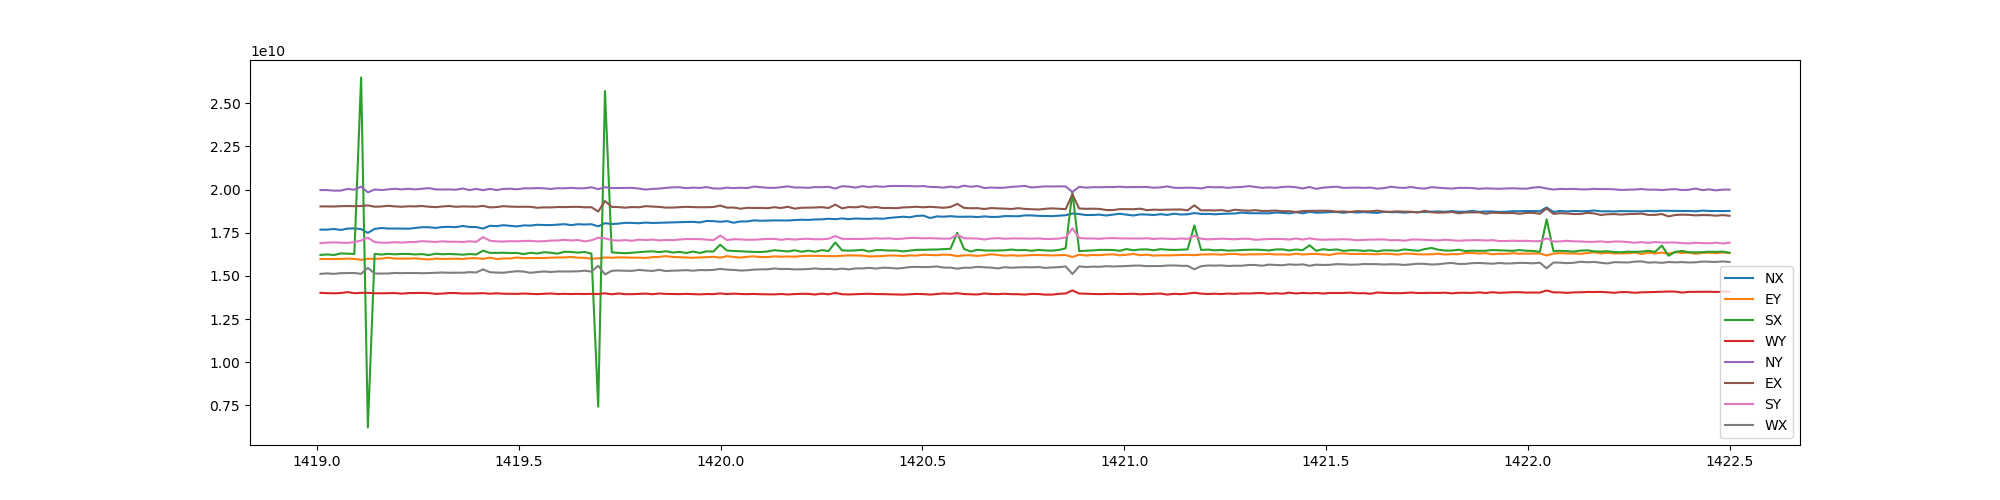Click the top of the second green SX spike
The height and width of the screenshot is (500, 2000).
(x=604, y=91)
